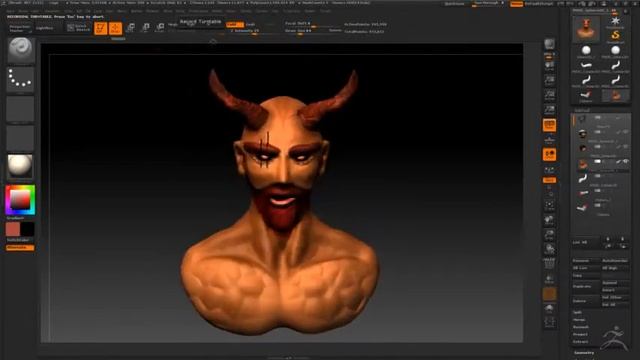
Task: Open the empty texture slot
Action: pyautogui.click(x=20, y=138)
